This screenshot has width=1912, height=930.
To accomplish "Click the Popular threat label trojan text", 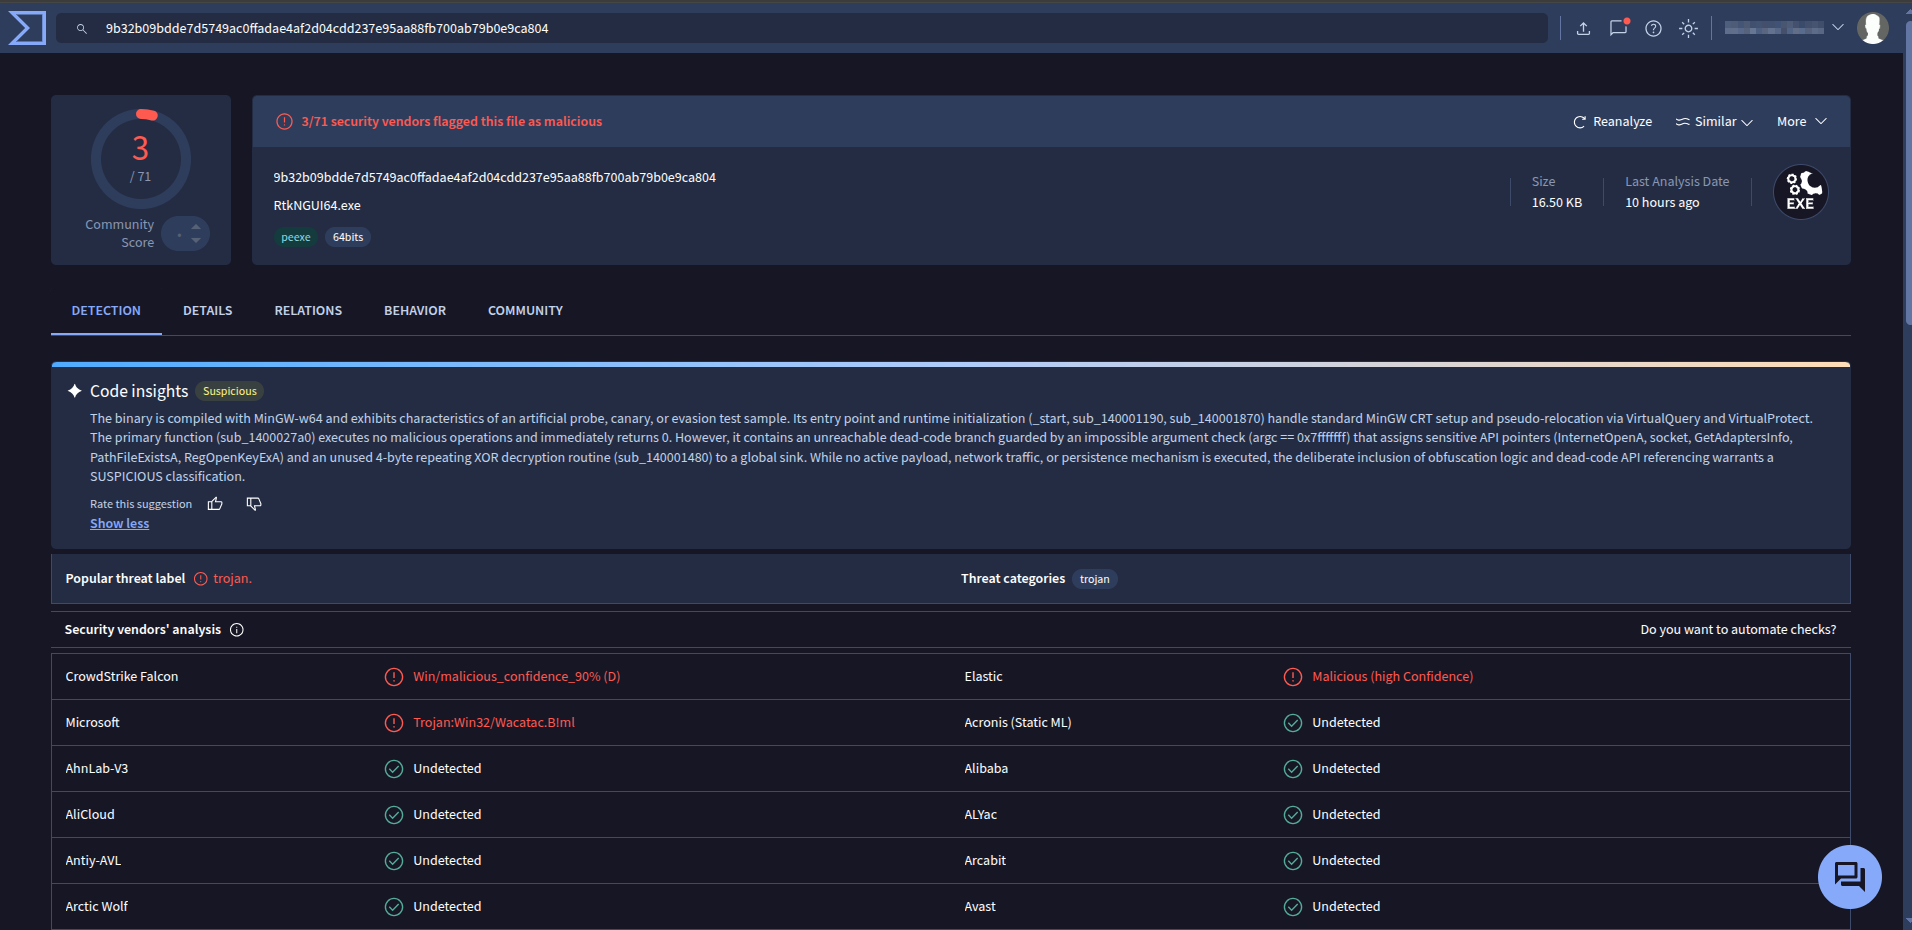I will 232,579.
